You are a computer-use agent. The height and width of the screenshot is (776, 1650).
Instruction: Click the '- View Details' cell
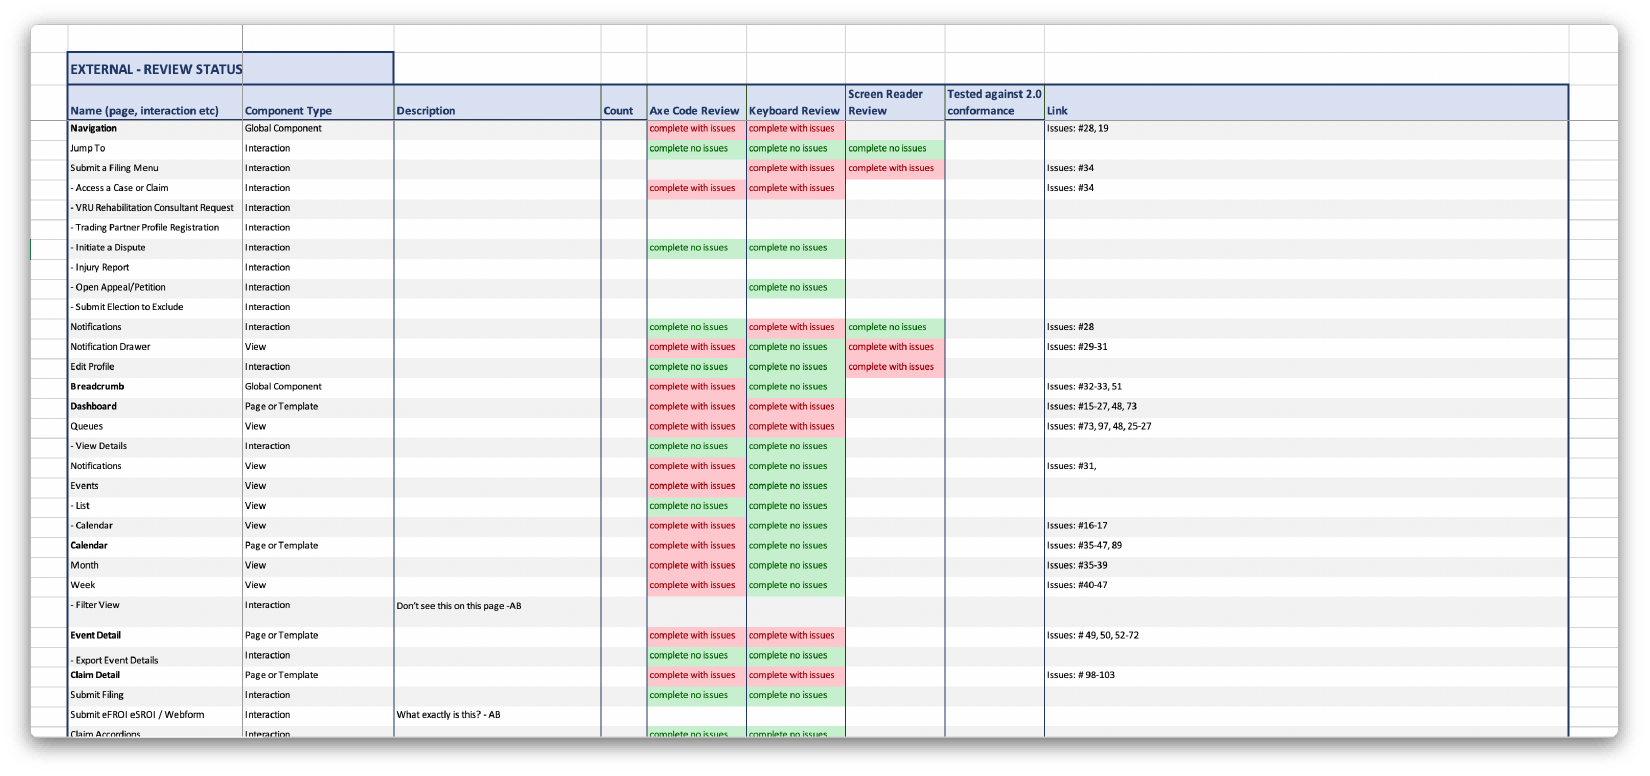click(x=155, y=447)
